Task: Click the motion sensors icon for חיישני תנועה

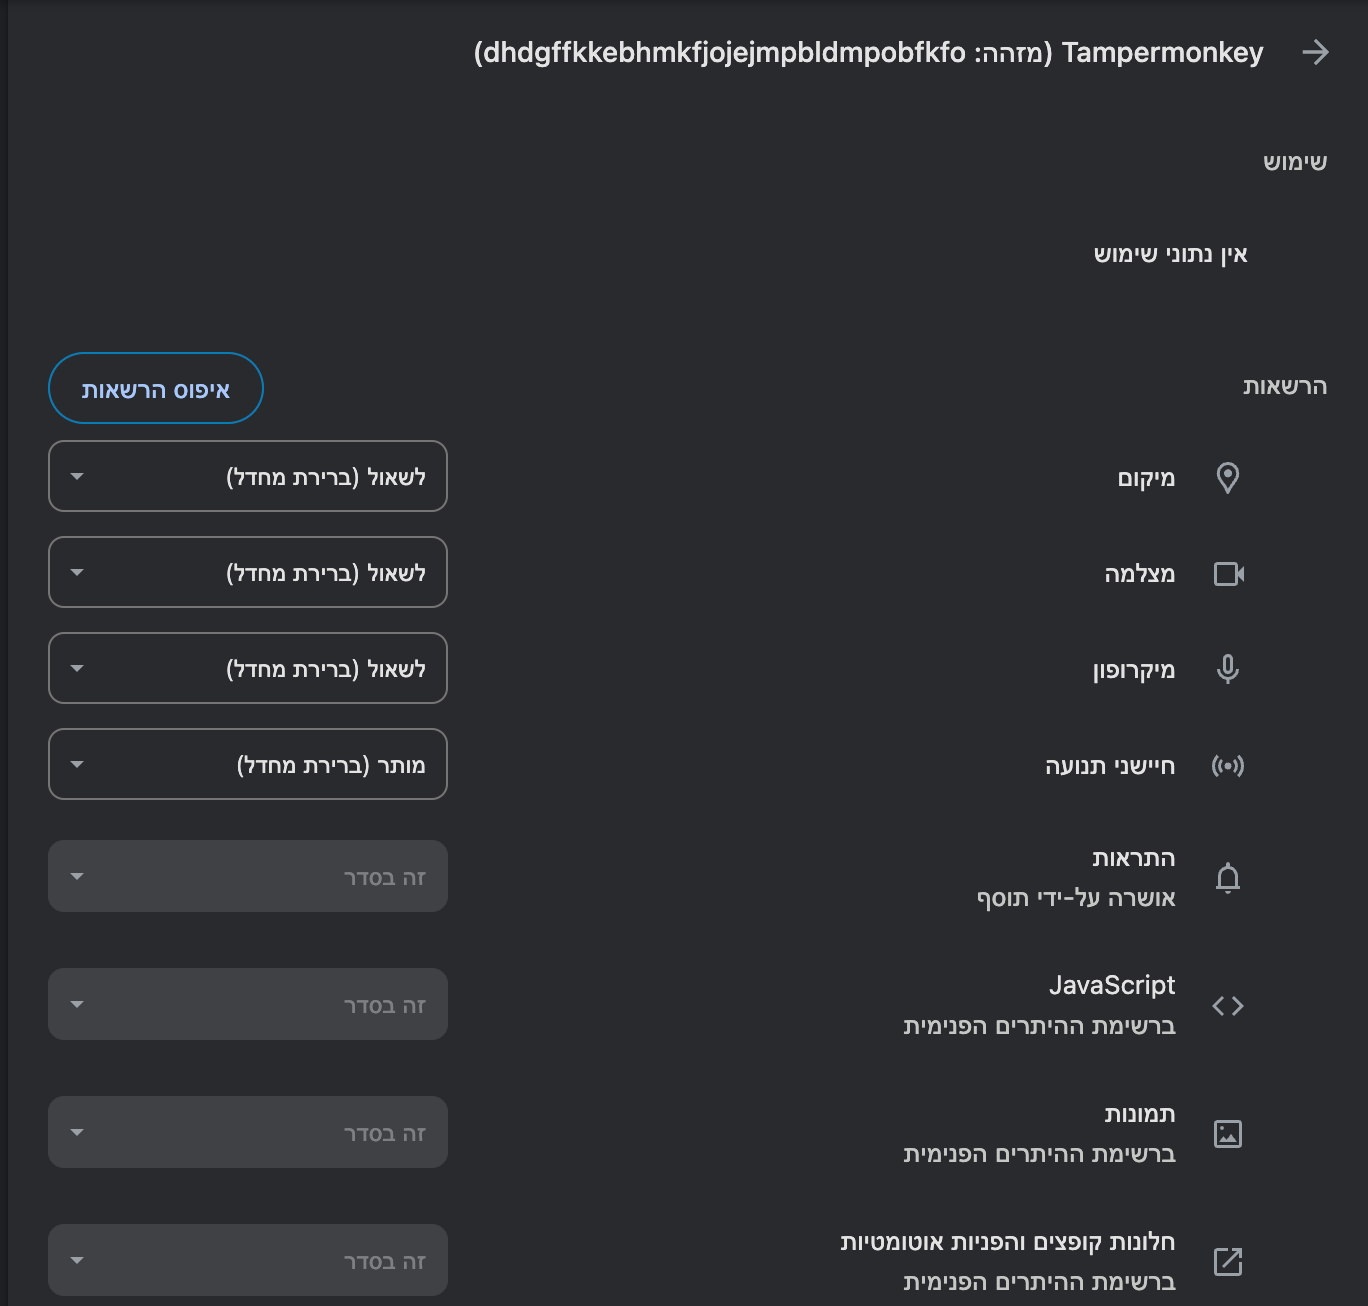Action: (x=1228, y=766)
